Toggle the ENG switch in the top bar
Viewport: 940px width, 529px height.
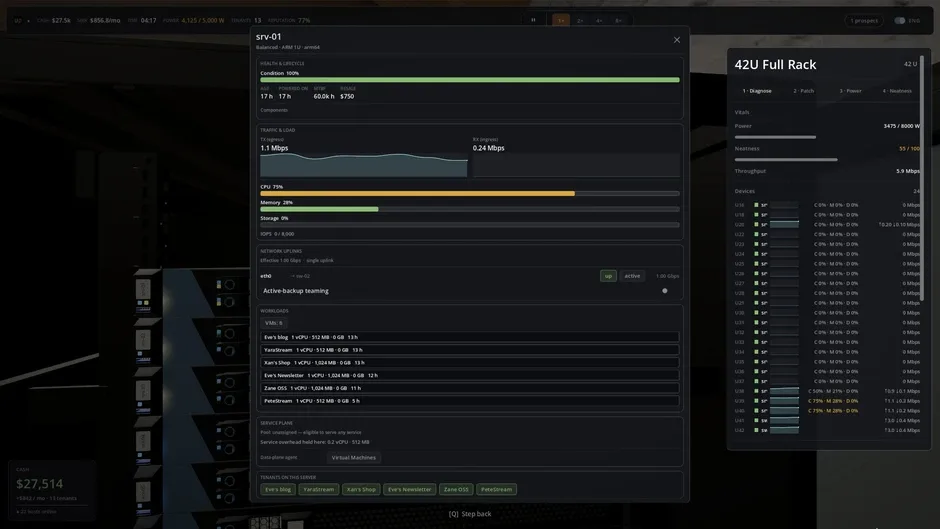click(x=900, y=20)
